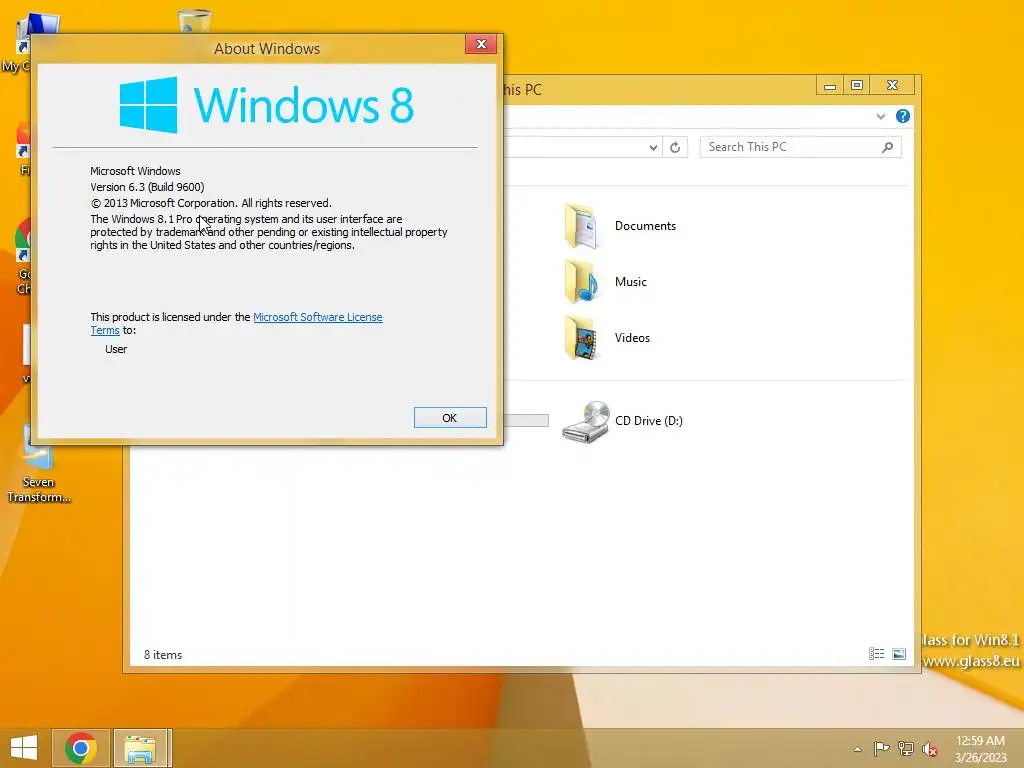Open the Documents folder in This PC
Image resolution: width=1024 pixels, height=768 pixels.
point(620,226)
